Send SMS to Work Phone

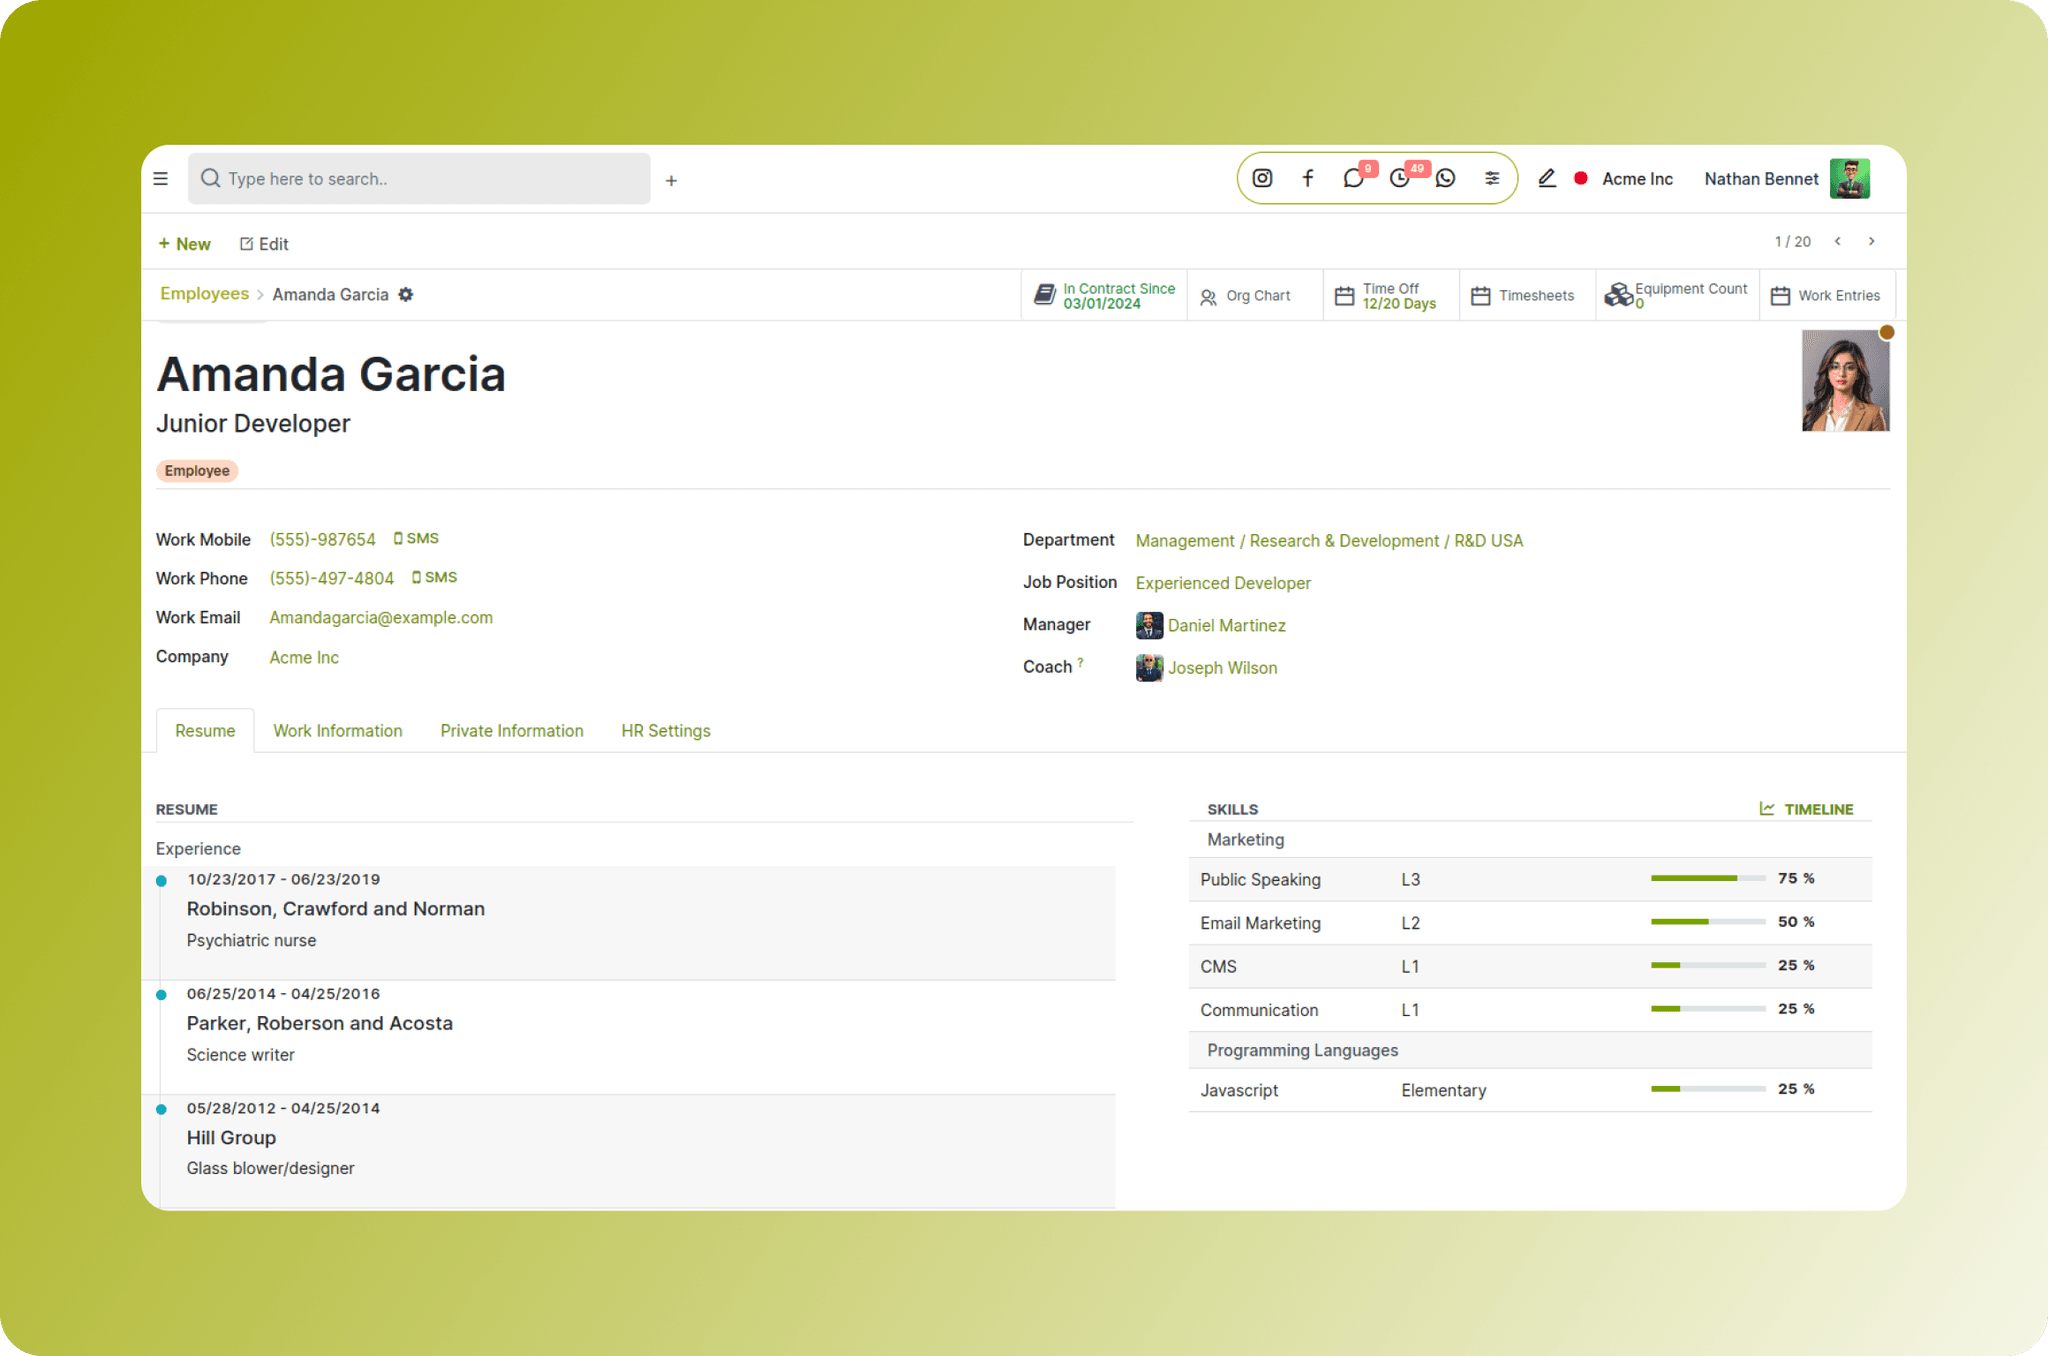click(x=434, y=578)
